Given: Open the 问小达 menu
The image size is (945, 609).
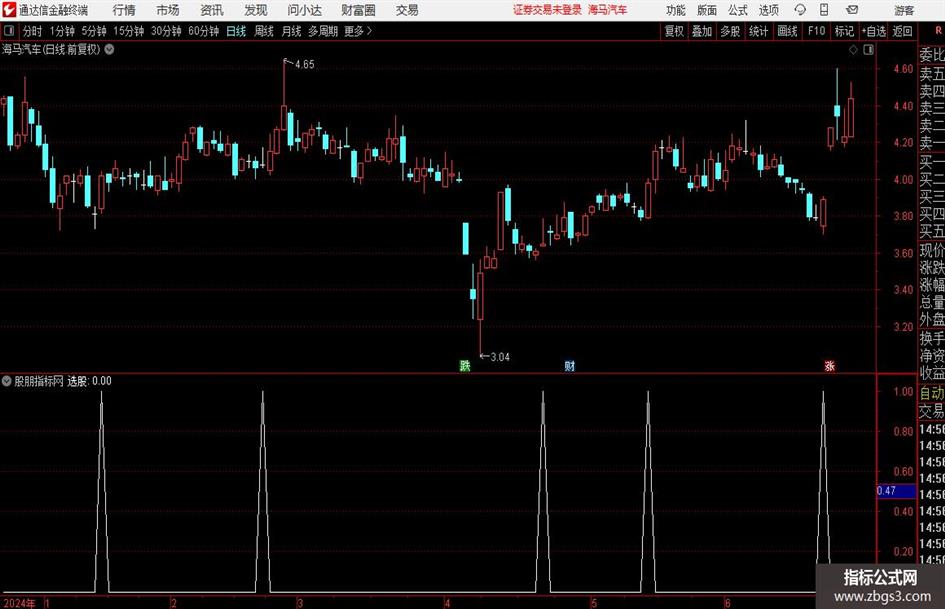Looking at the screenshot, I should pyautogui.click(x=304, y=10).
